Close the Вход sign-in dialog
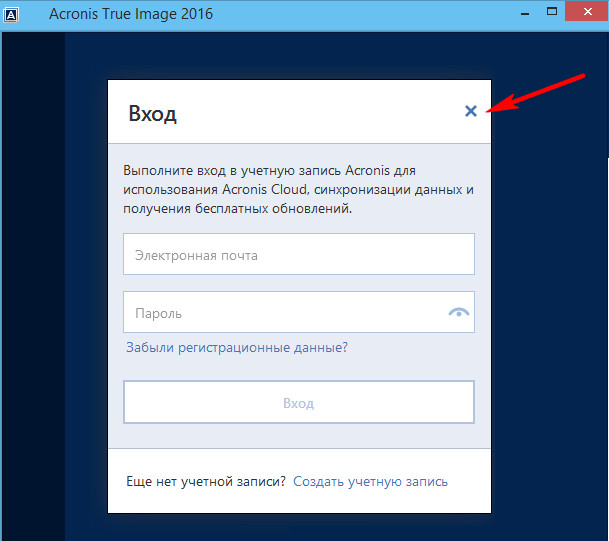This screenshot has height=541, width=609. click(471, 111)
